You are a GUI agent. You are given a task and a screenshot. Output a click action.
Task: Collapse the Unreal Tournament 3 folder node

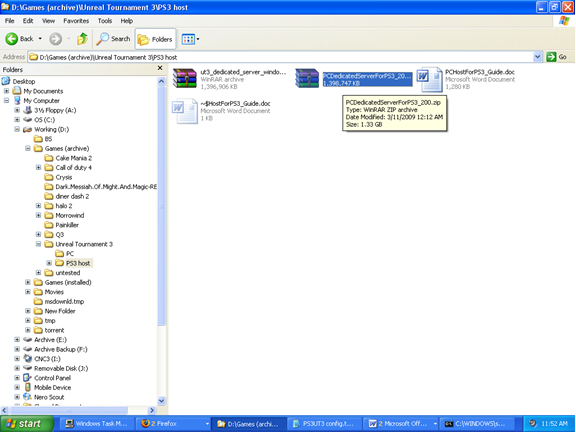(38, 244)
